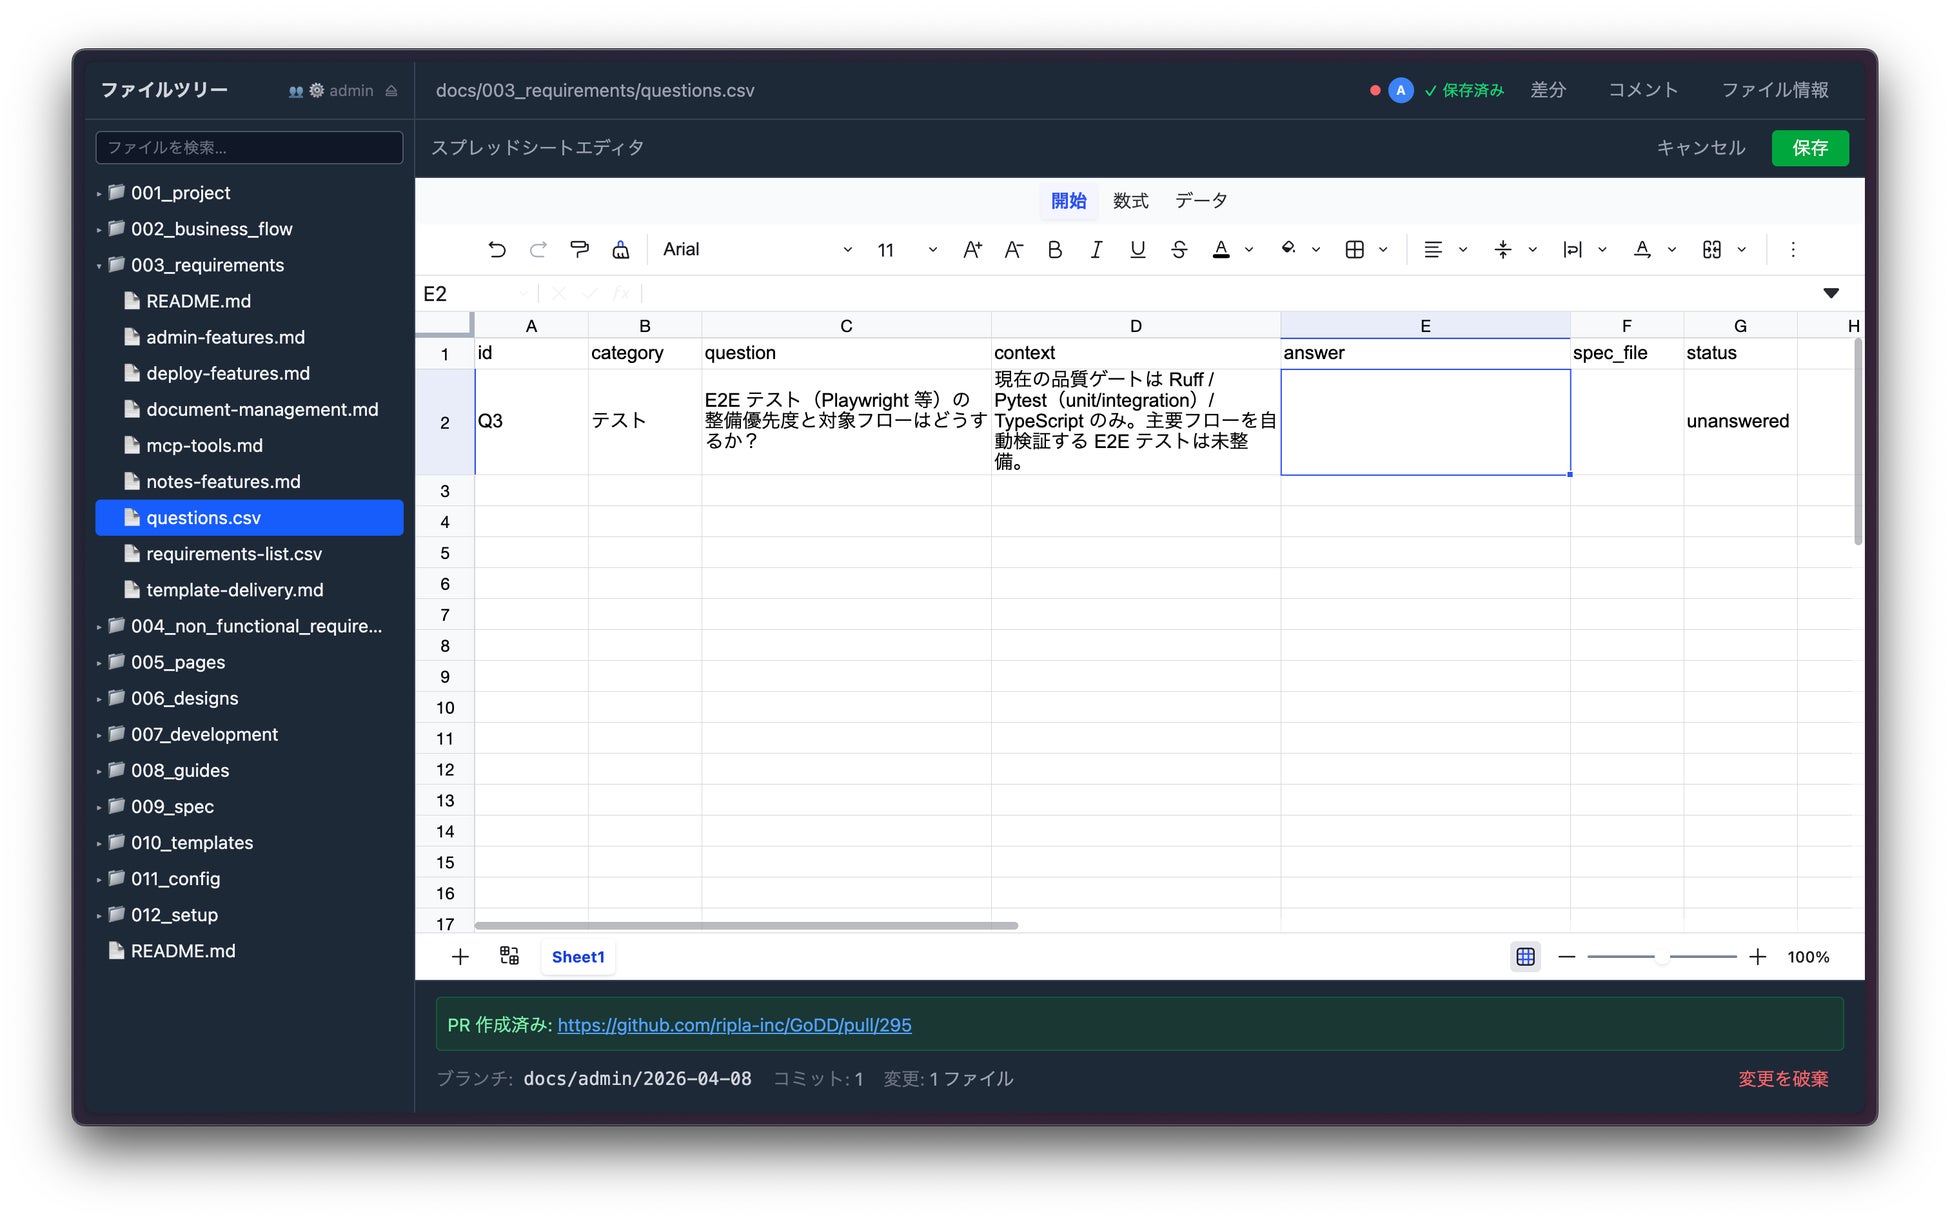Open the GitHub pull request 295 link
Screen dimensions: 1950x1221
pyautogui.click(x=734, y=1025)
